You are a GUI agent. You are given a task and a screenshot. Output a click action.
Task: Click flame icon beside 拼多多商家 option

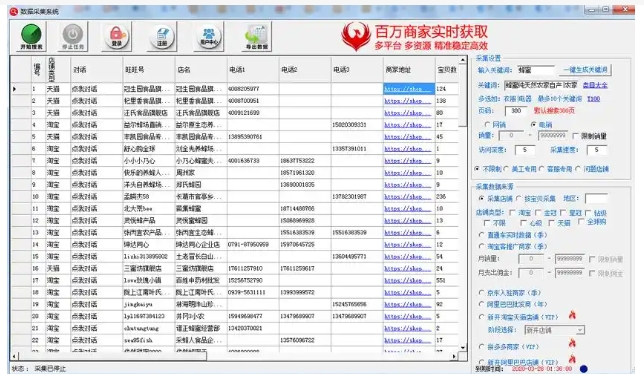tap(572, 343)
